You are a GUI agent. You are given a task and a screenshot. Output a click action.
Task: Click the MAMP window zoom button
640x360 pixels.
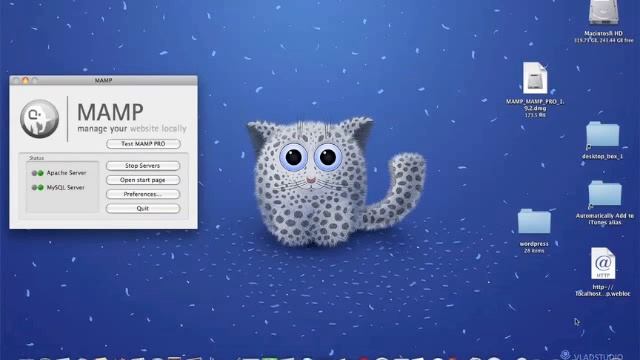pyautogui.click(x=34, y=81)
